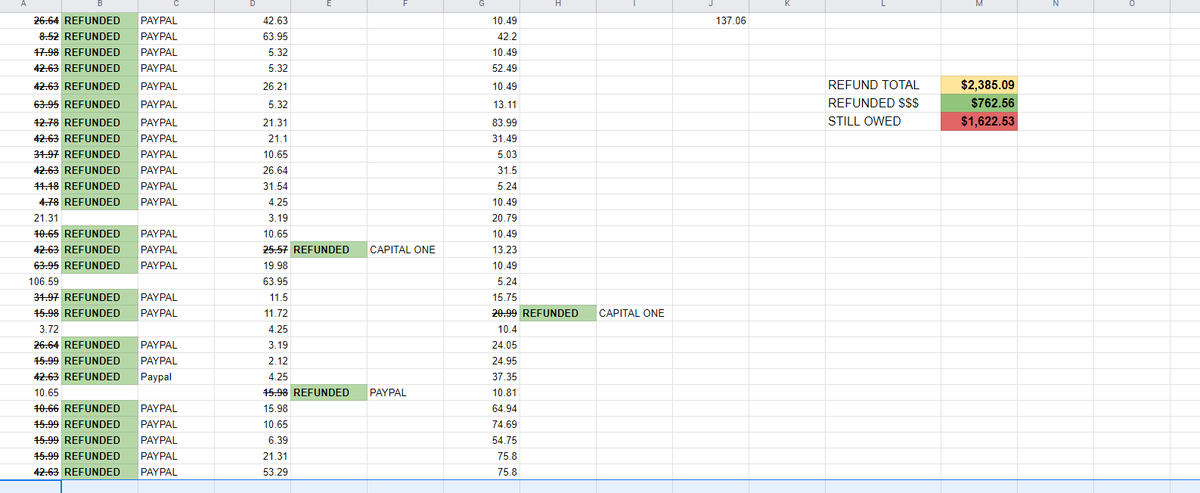Screen dimensions: 1200x493
Task: Select column L header
Action: (x=883, y=5)
